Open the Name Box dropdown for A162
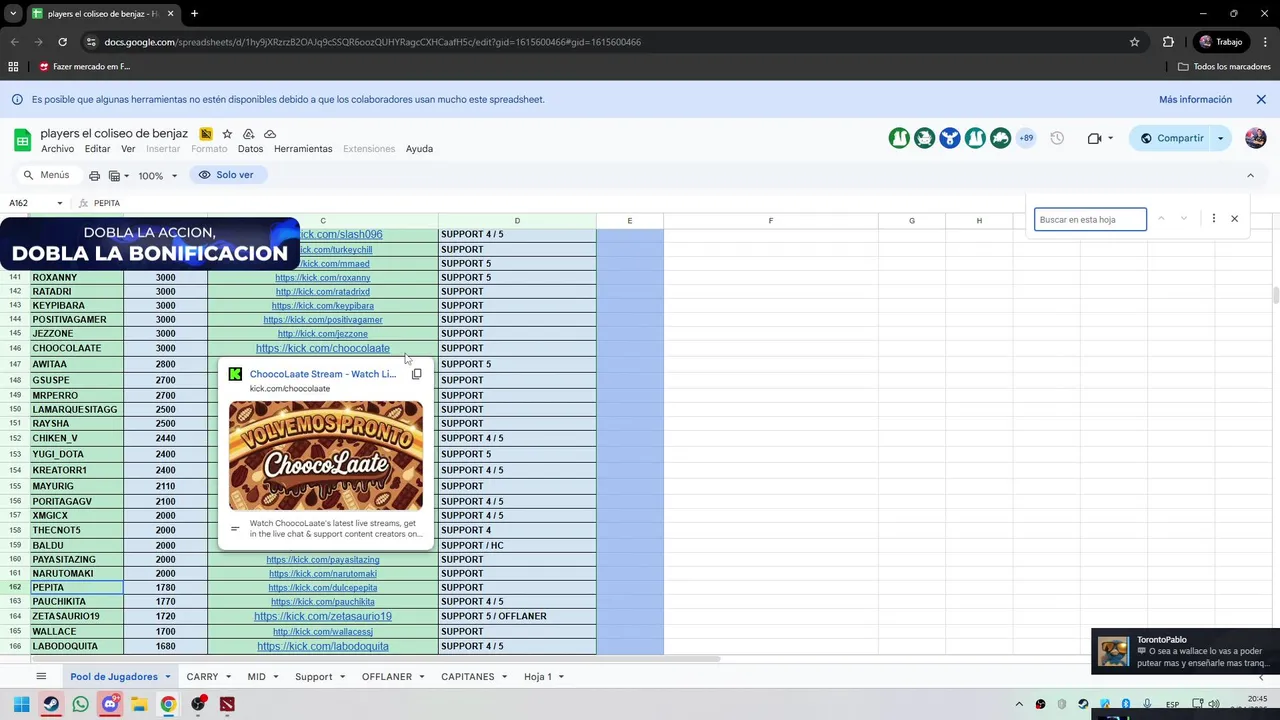Image resolution: width=1280 pixels, height=720 pixels. [x=60, y=203]
